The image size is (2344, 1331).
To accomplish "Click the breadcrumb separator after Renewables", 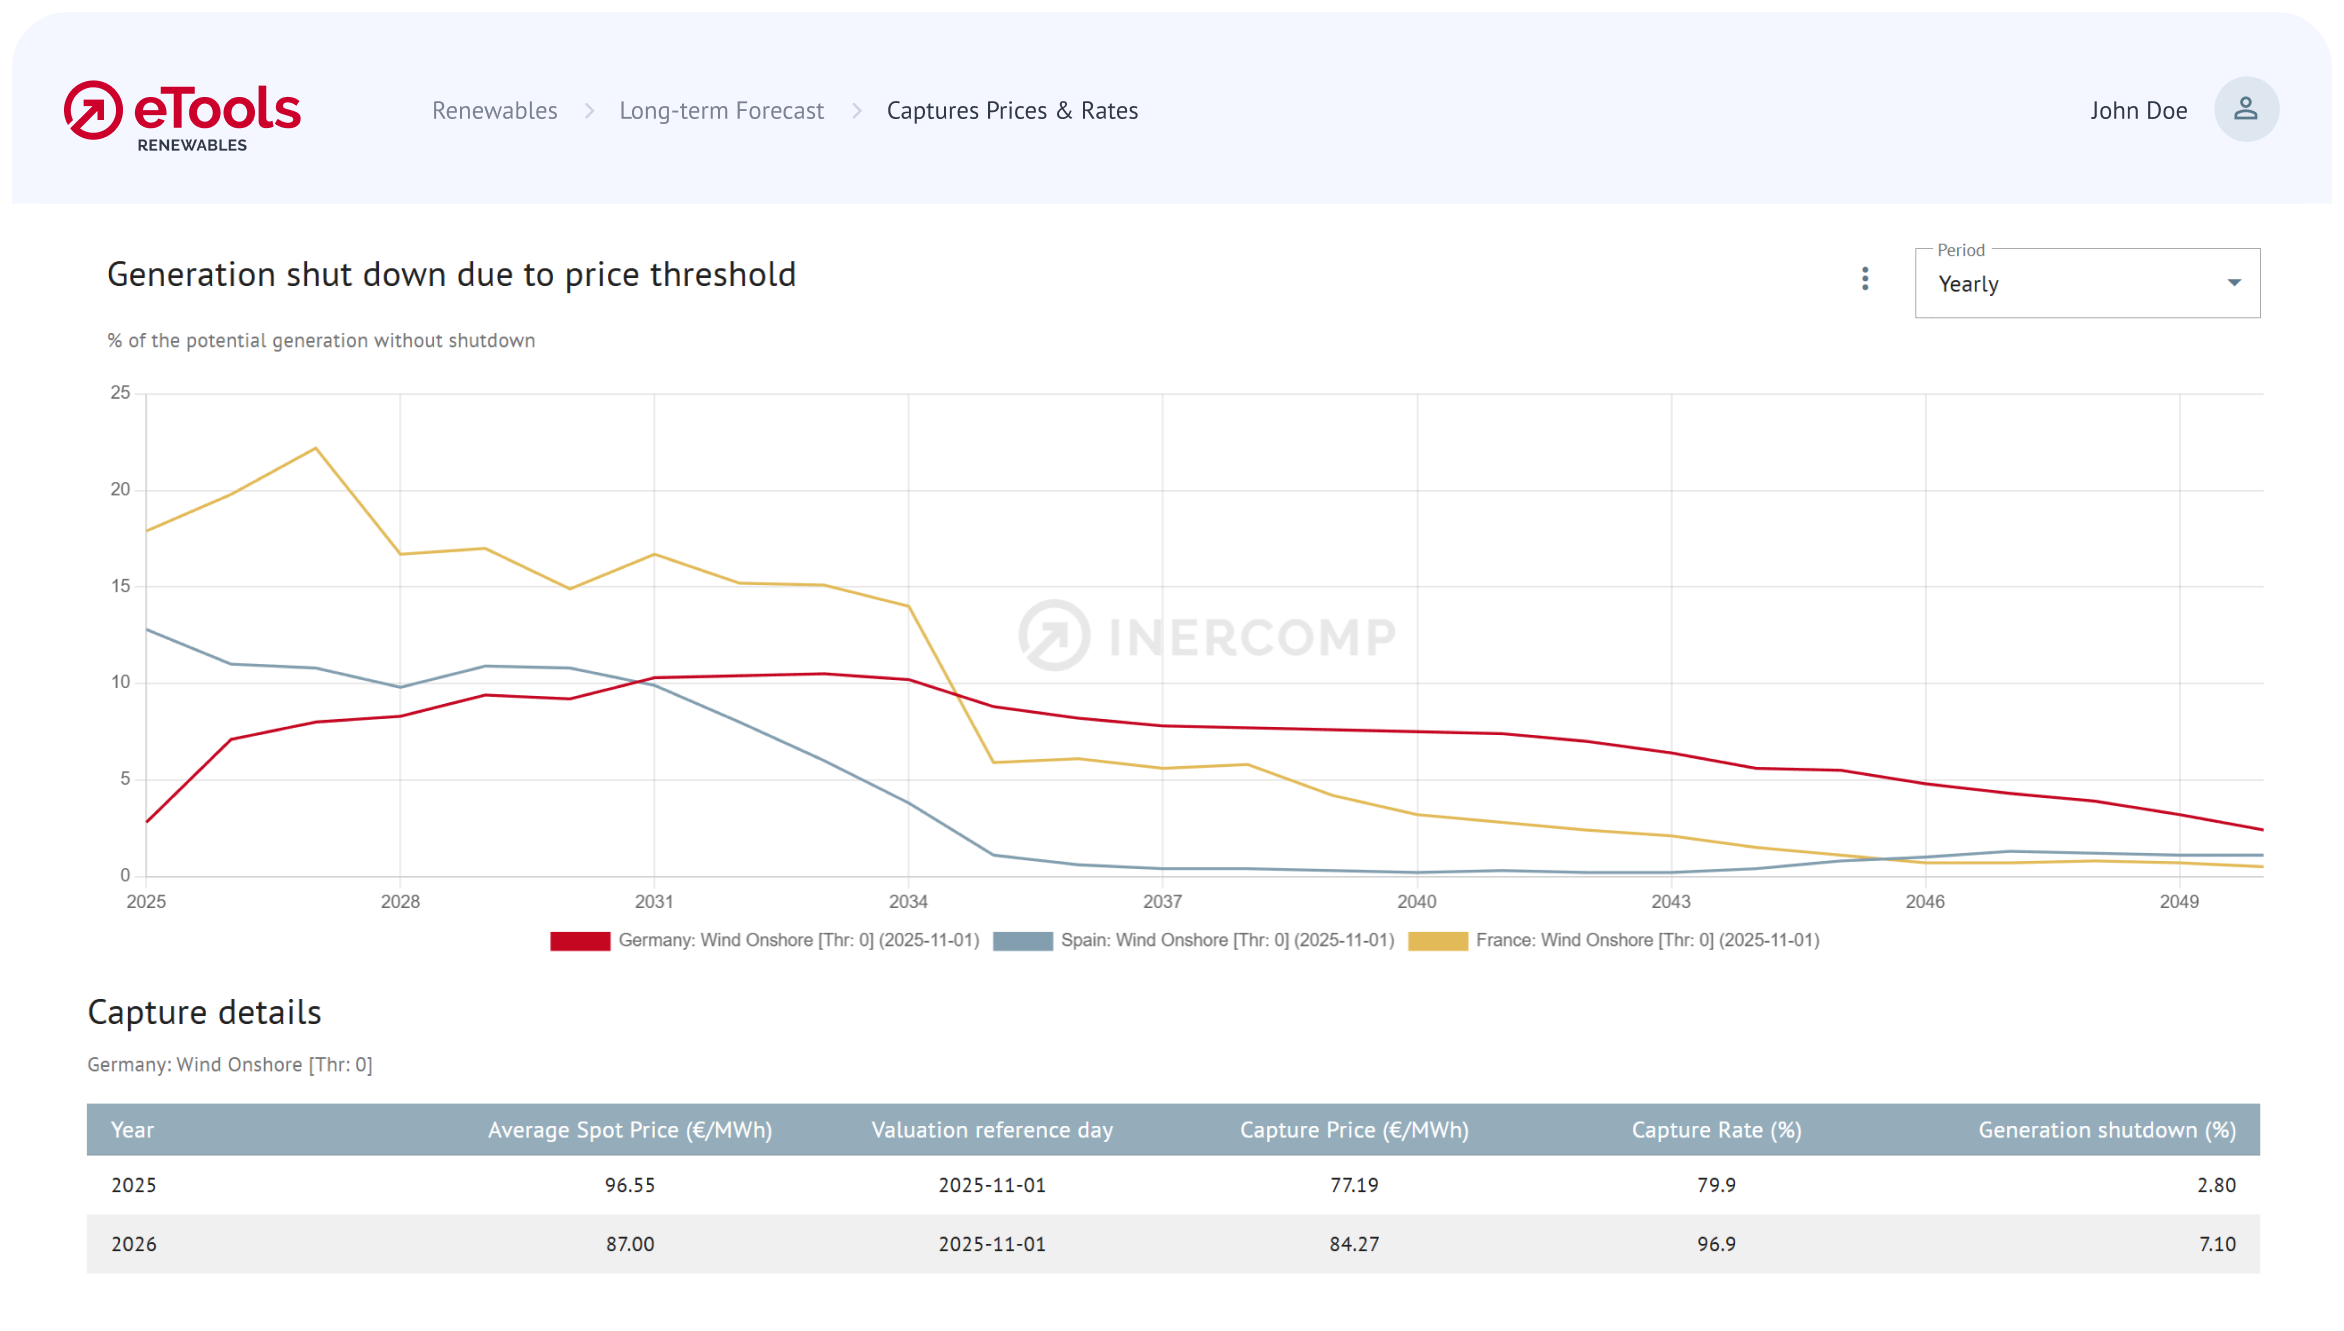I will (x=588, y=111).
